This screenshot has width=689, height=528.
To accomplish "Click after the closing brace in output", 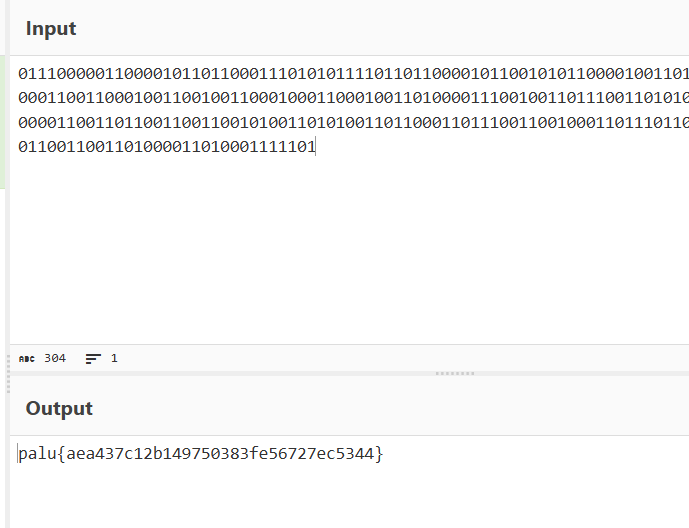I will tap(384, 454).
